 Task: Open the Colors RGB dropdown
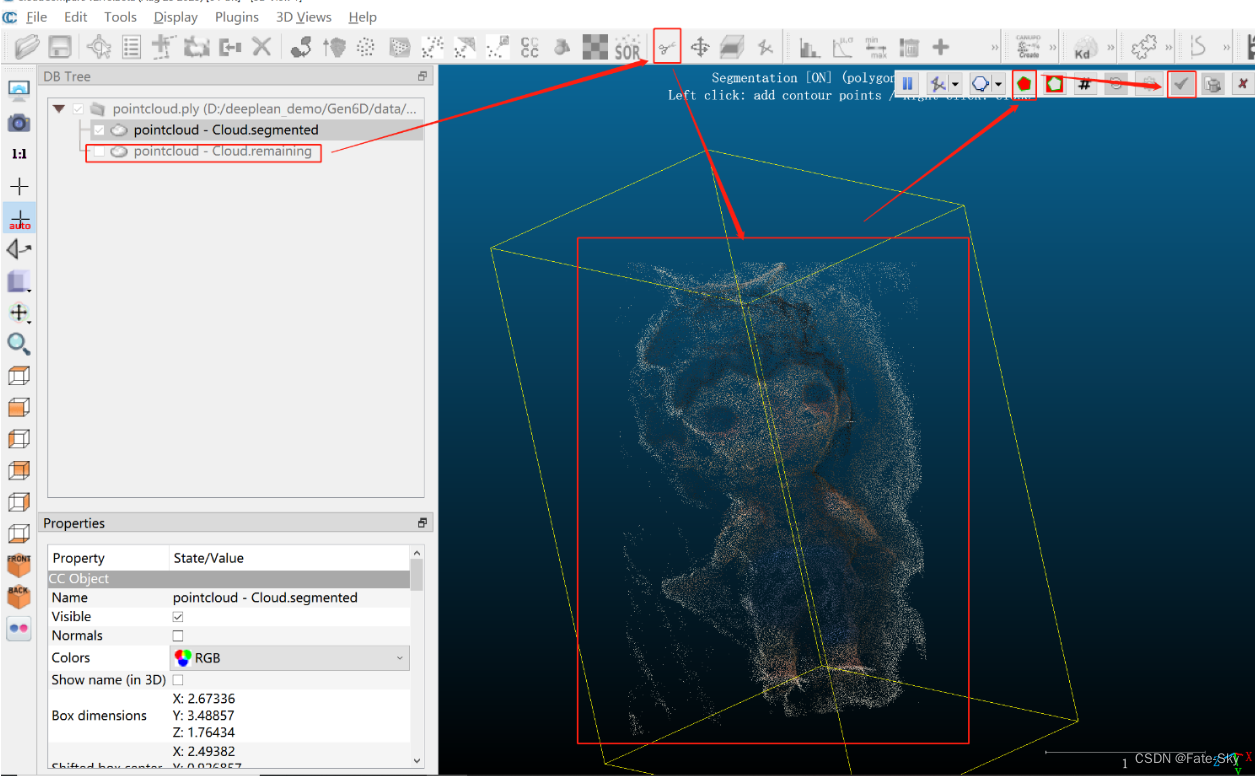290,658
